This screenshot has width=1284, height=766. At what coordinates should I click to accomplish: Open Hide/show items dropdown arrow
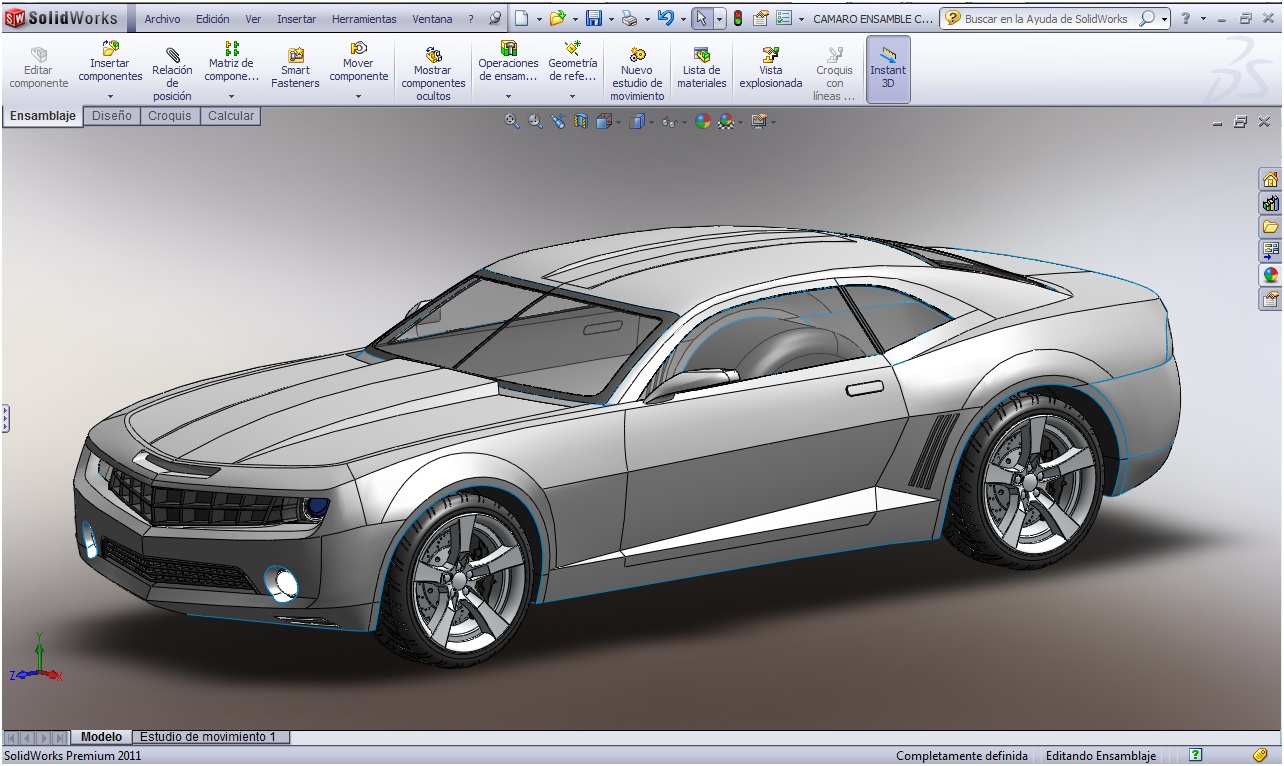tap(684, 122)
